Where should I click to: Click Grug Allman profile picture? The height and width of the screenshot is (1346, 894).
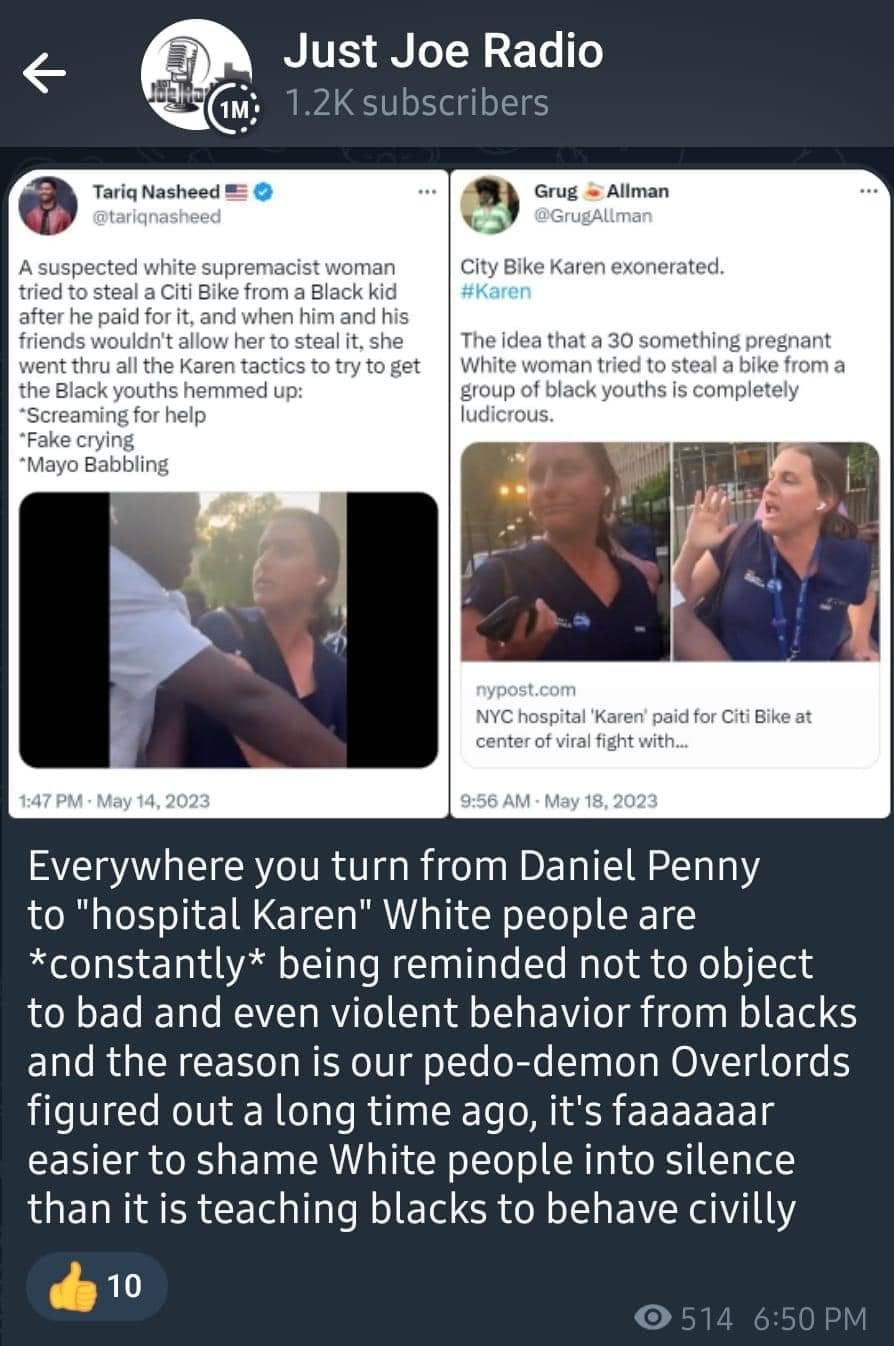(x=489, y=204)
